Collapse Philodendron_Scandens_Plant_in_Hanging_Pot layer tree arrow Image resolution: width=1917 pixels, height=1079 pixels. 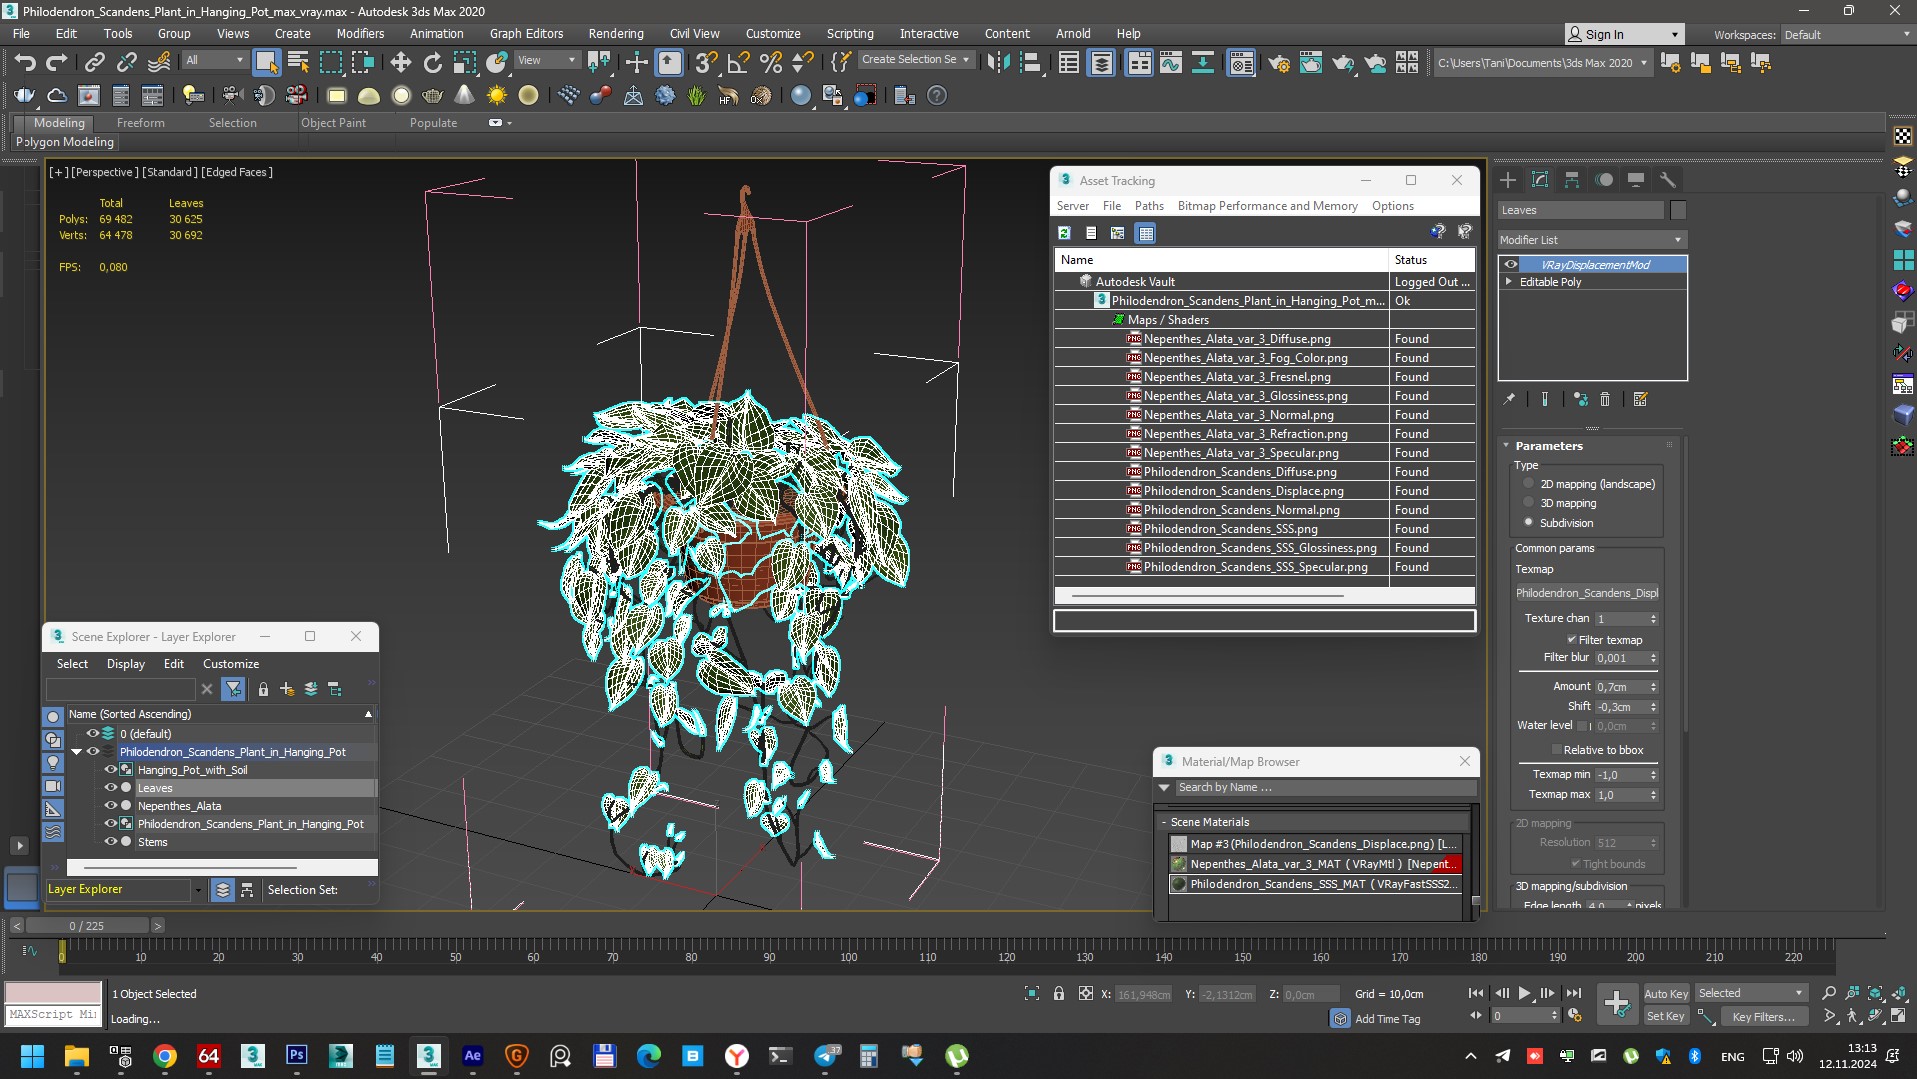[77, 752]
